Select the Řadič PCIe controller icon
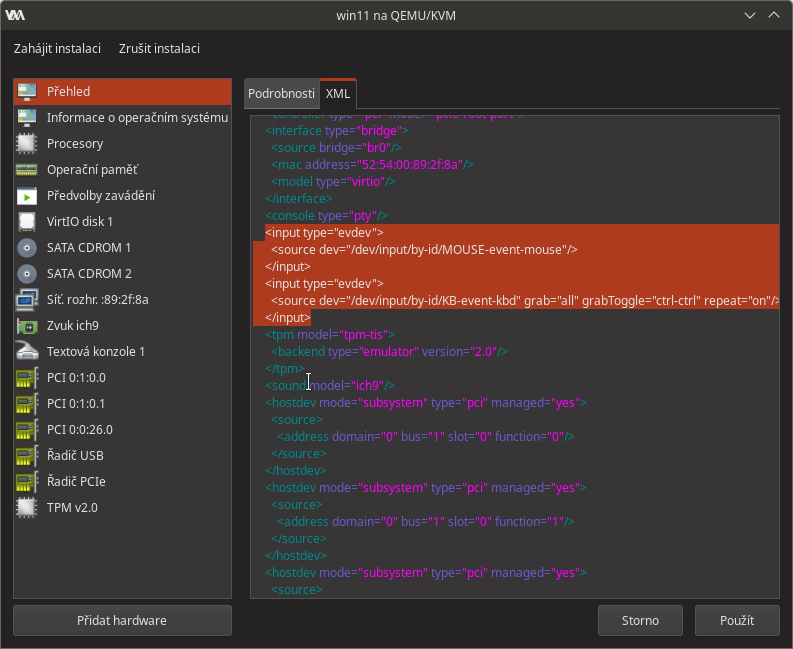This screenshot has width=793, height=649. [x=27, y=482]
